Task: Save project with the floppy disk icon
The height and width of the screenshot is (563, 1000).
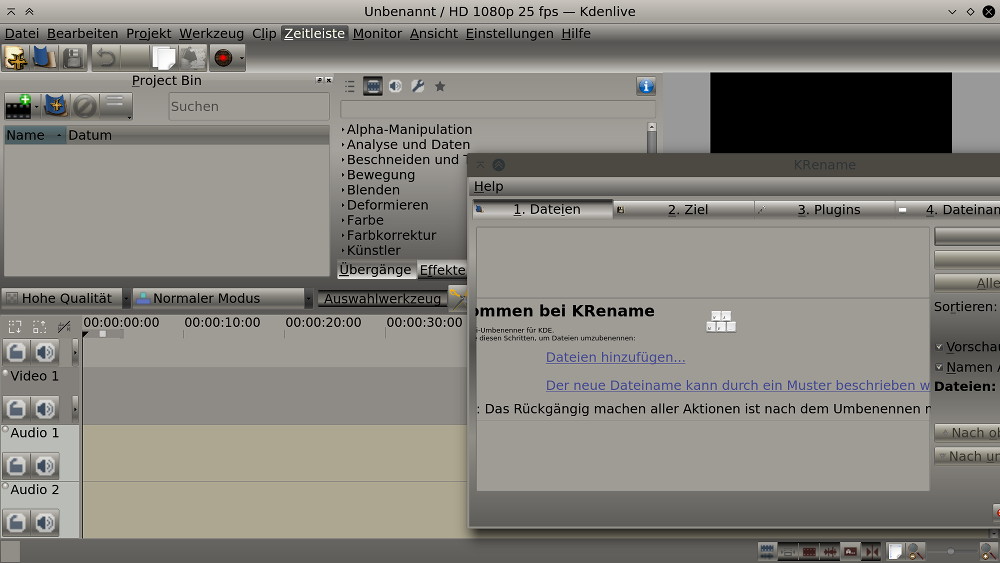Action: click(73, 58)
